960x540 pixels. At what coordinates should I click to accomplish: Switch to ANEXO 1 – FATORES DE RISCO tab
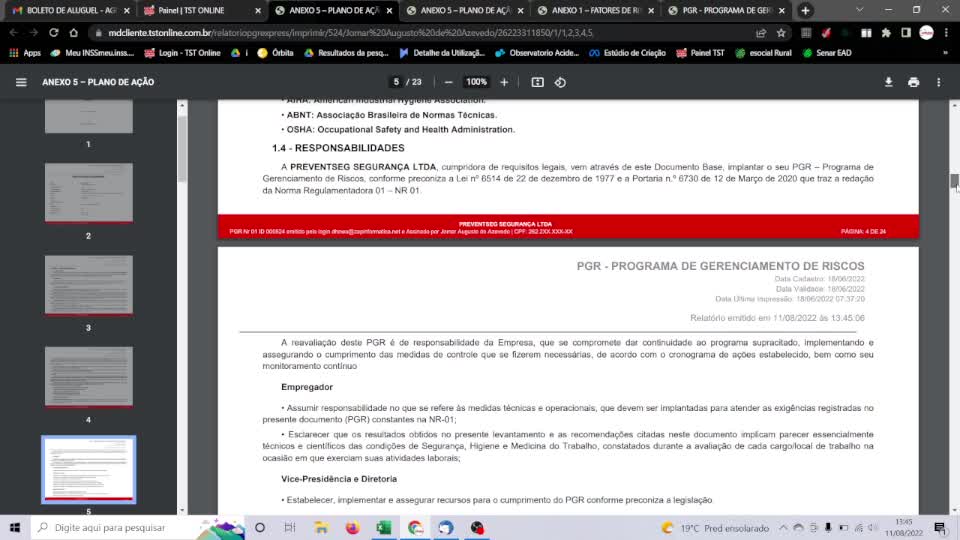596,10
